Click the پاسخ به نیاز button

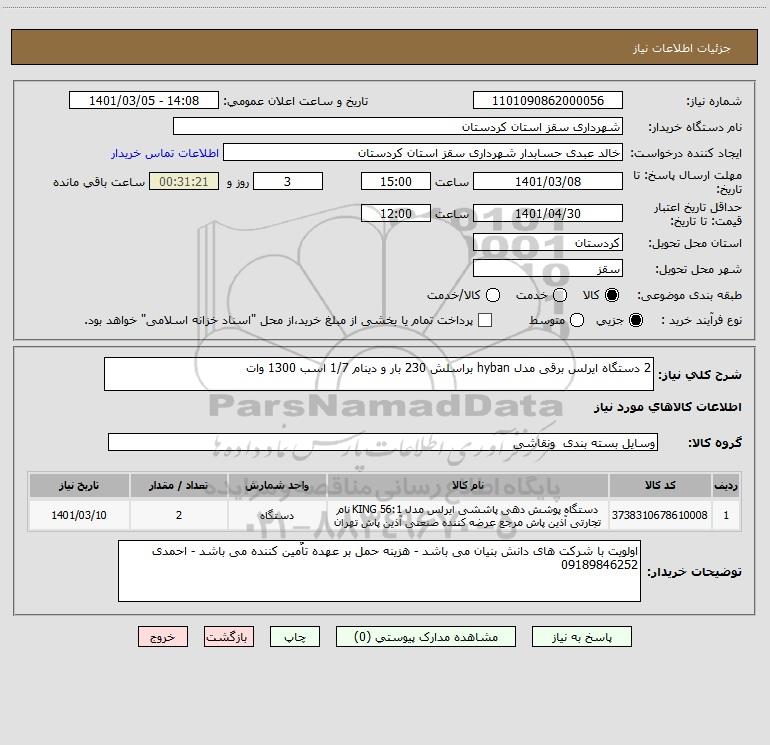tap(581, 637)
